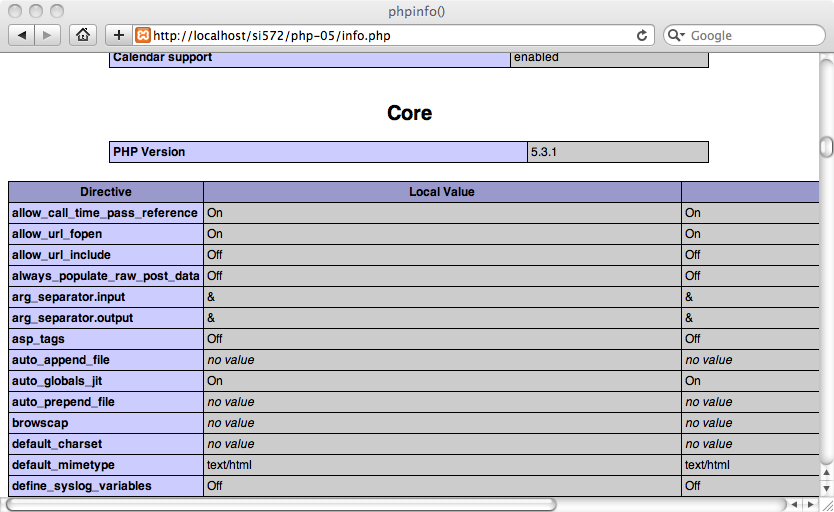Viewport: 834px width, 512px height.
Task: Open Google search options magnifier dropdown
Action: [x=676, y=36]
